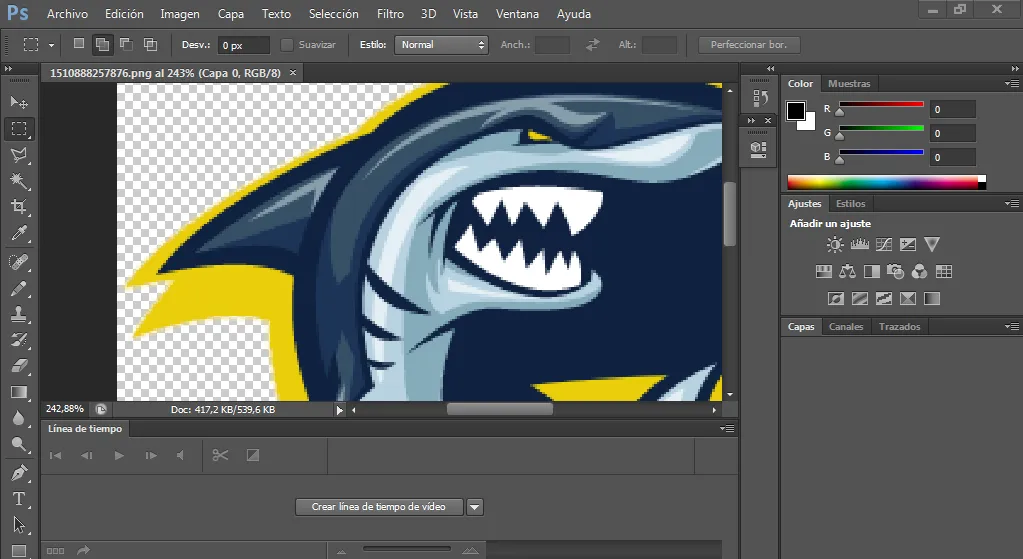Screen dimensions: 1023x559
Task: Open the Imagen menu
Action: 179,14
